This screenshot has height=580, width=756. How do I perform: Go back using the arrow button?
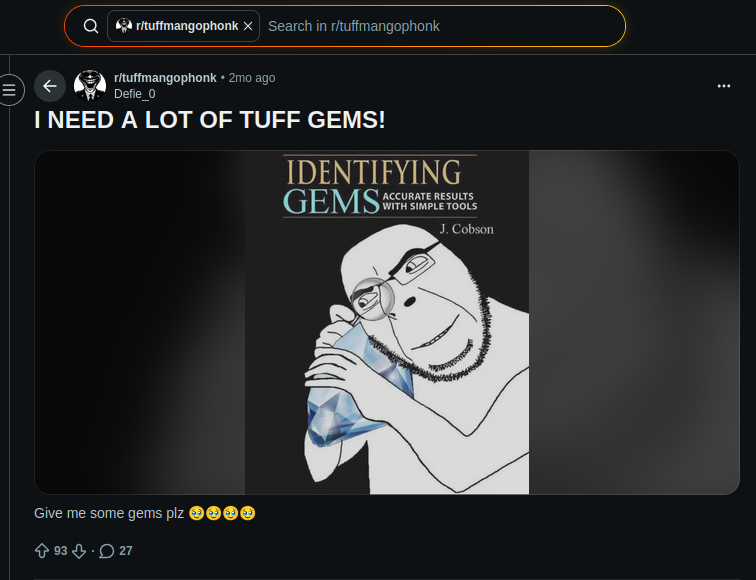[x=50, y=86]
